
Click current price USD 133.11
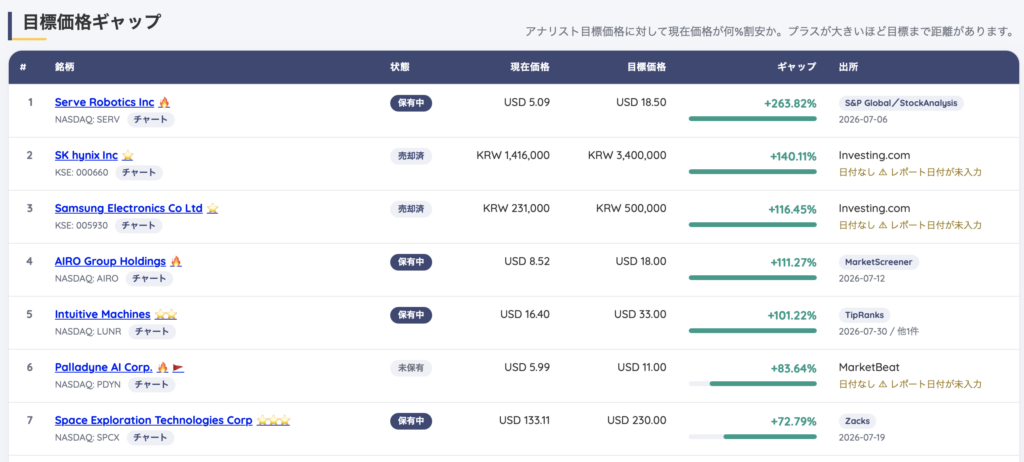[x=524, y=420]
